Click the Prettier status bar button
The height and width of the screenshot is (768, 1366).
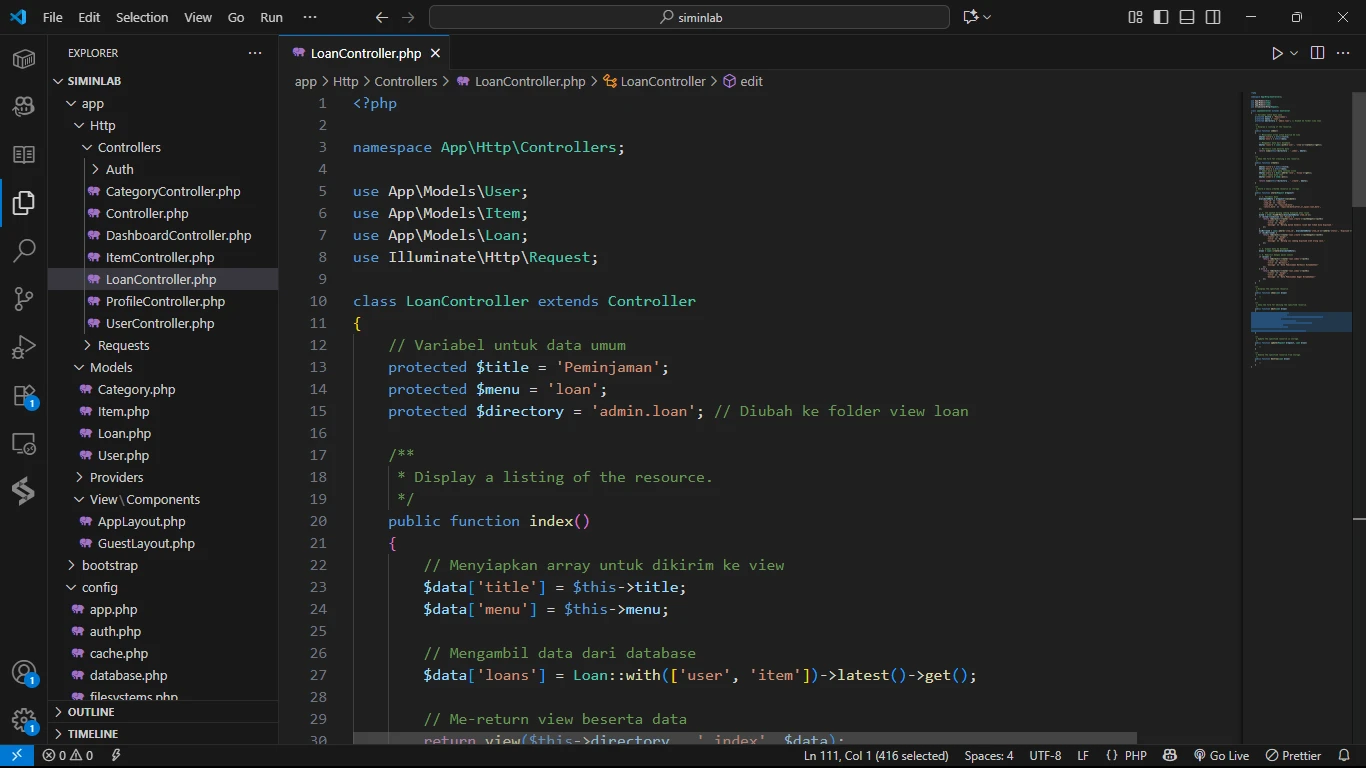(x=1294, y=756)
